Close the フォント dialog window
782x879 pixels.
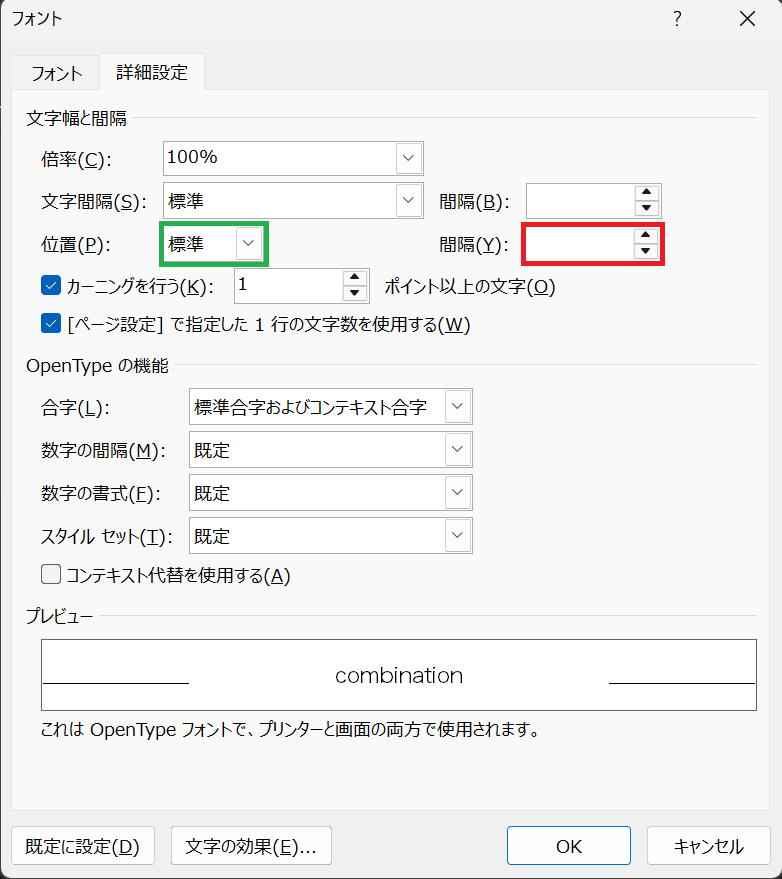tap(746, 19)
